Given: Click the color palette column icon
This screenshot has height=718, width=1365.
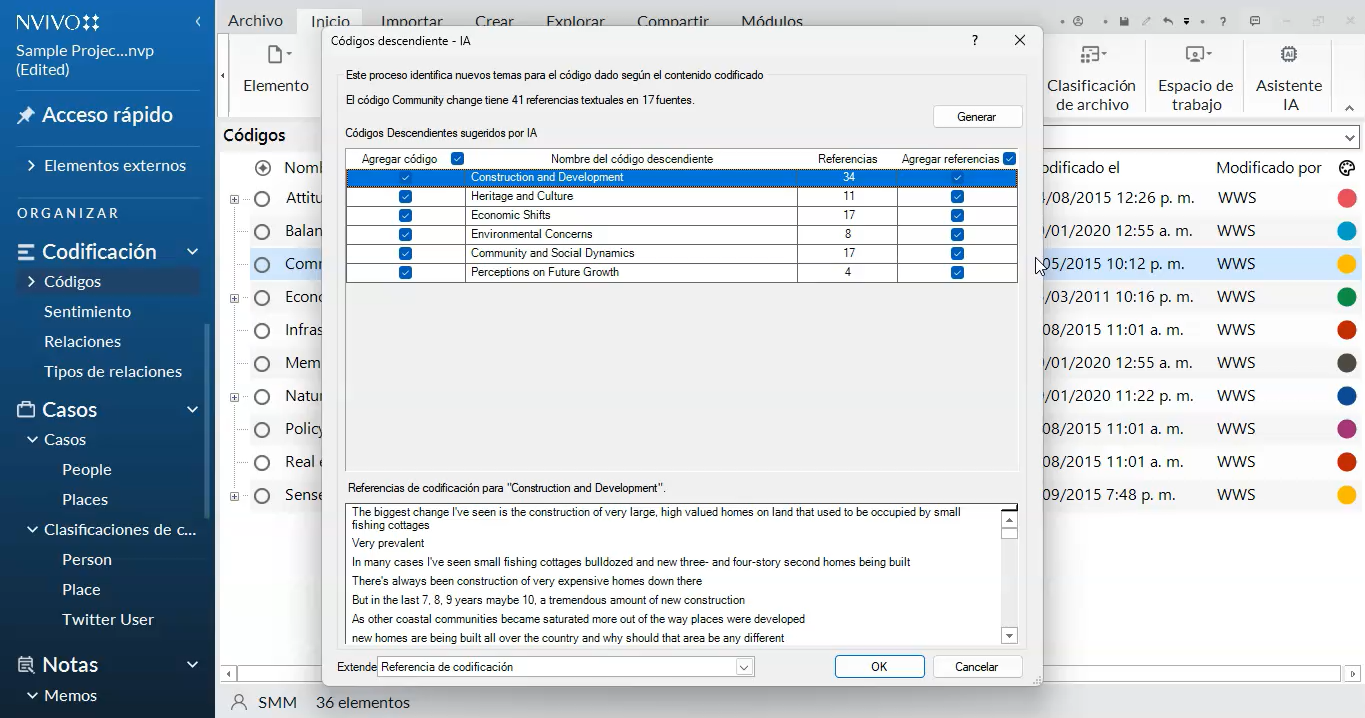Looking at the screenshot, I should pos(1346,168).
